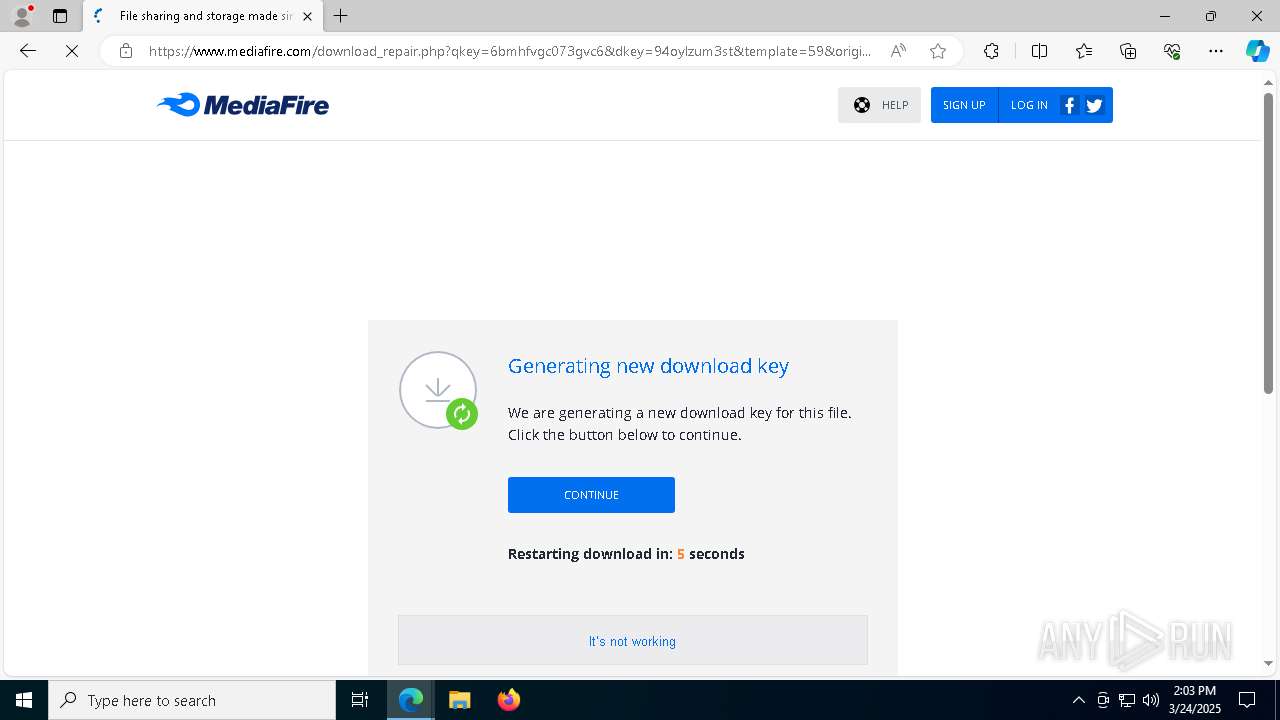Screen dimensions: 1280x720
Task: Click the SIGN UP button
Action: (x=964, y=105)
